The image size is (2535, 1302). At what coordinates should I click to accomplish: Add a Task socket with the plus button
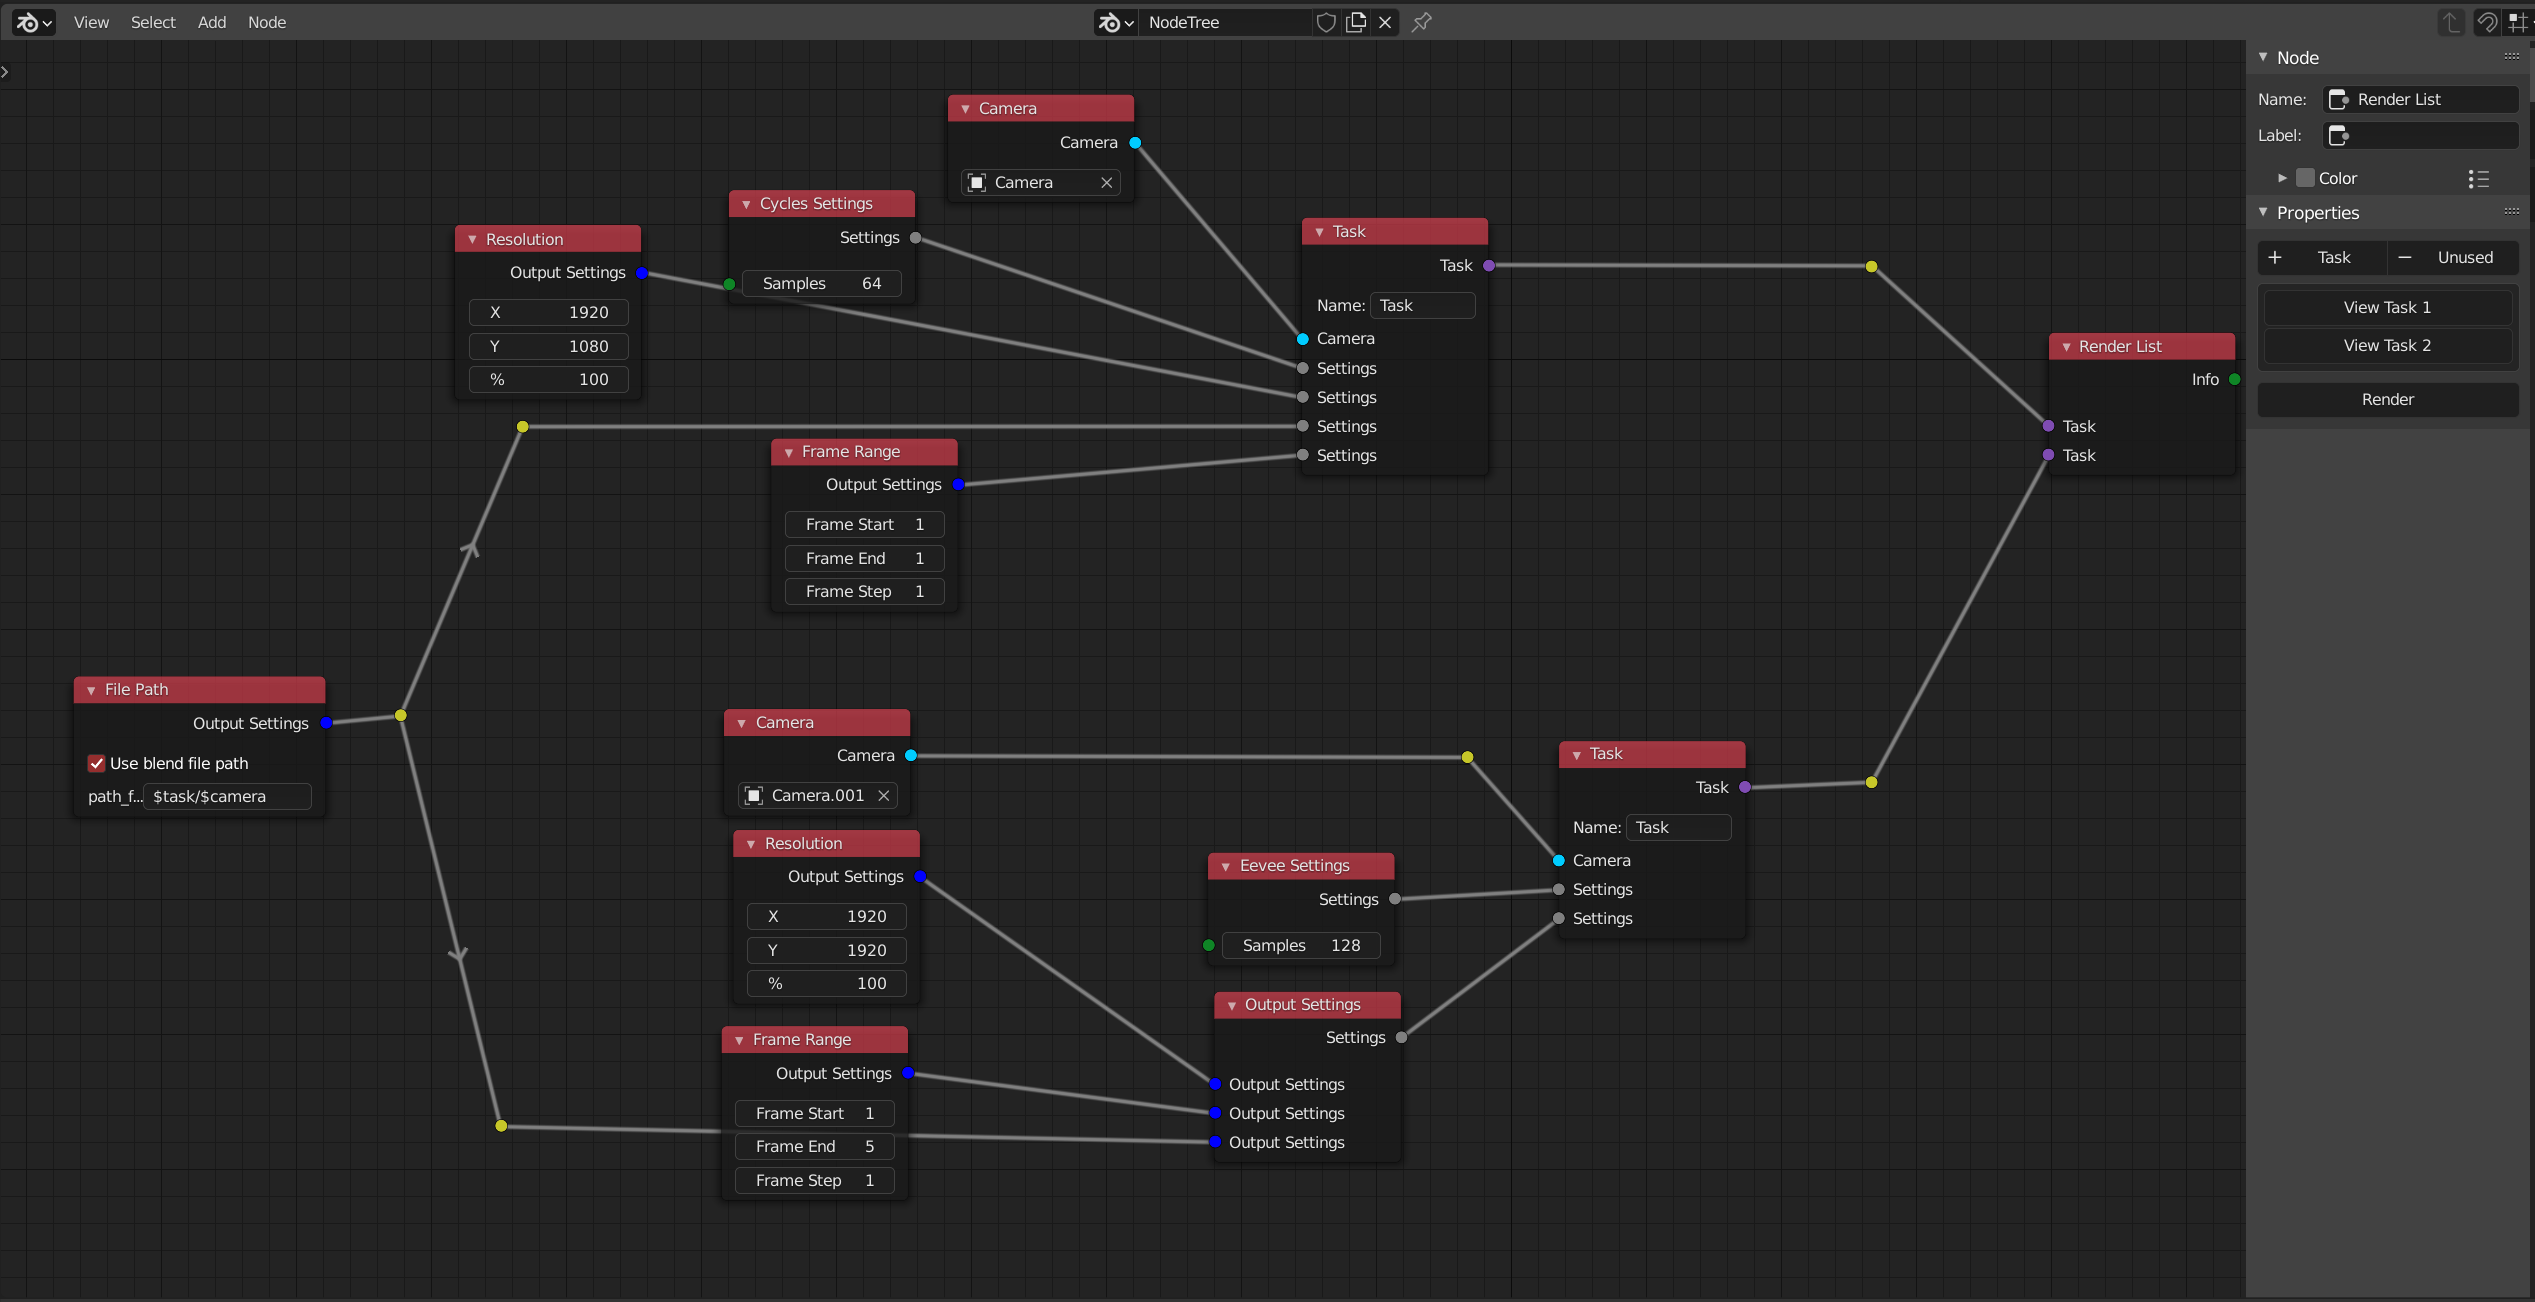coord(2322,257)
